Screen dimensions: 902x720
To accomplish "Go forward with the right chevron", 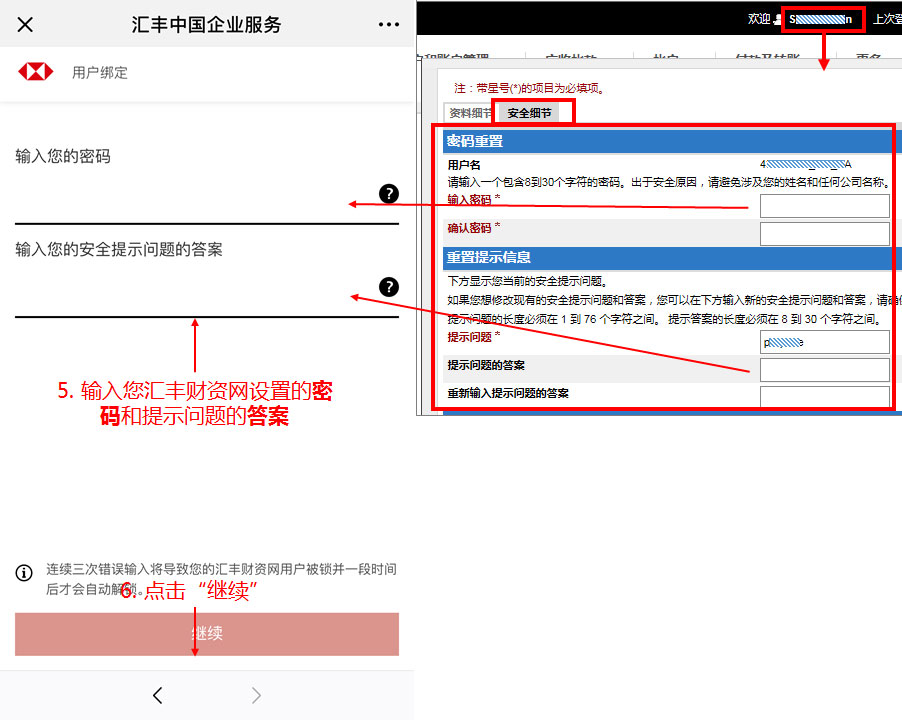I will pyautogui.click(x=256, y=695).
